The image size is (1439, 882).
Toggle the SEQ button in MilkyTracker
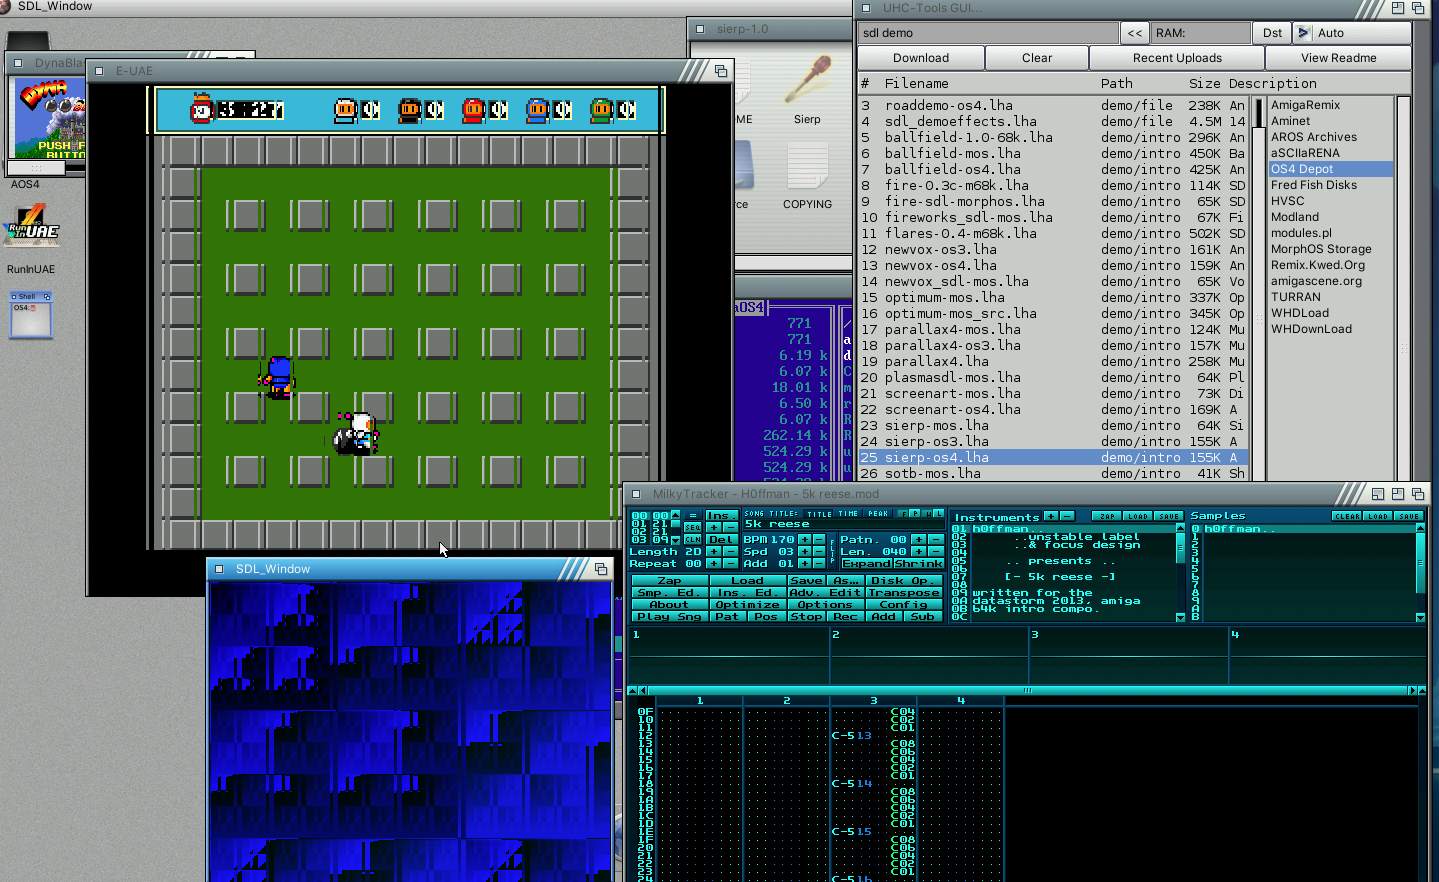pyautogui.click(x=692, y=527)
